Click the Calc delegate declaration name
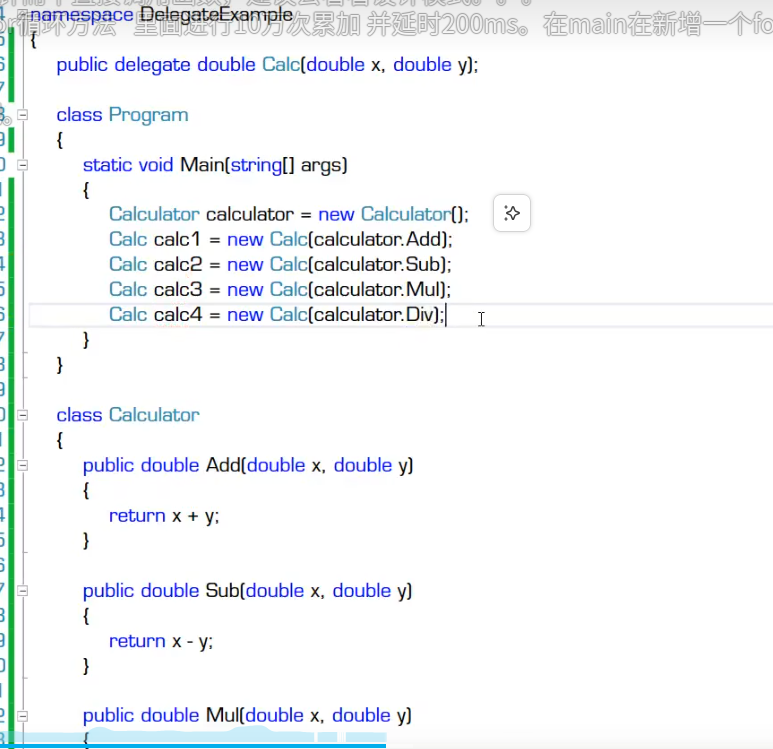773x749 pixels. 281,65
